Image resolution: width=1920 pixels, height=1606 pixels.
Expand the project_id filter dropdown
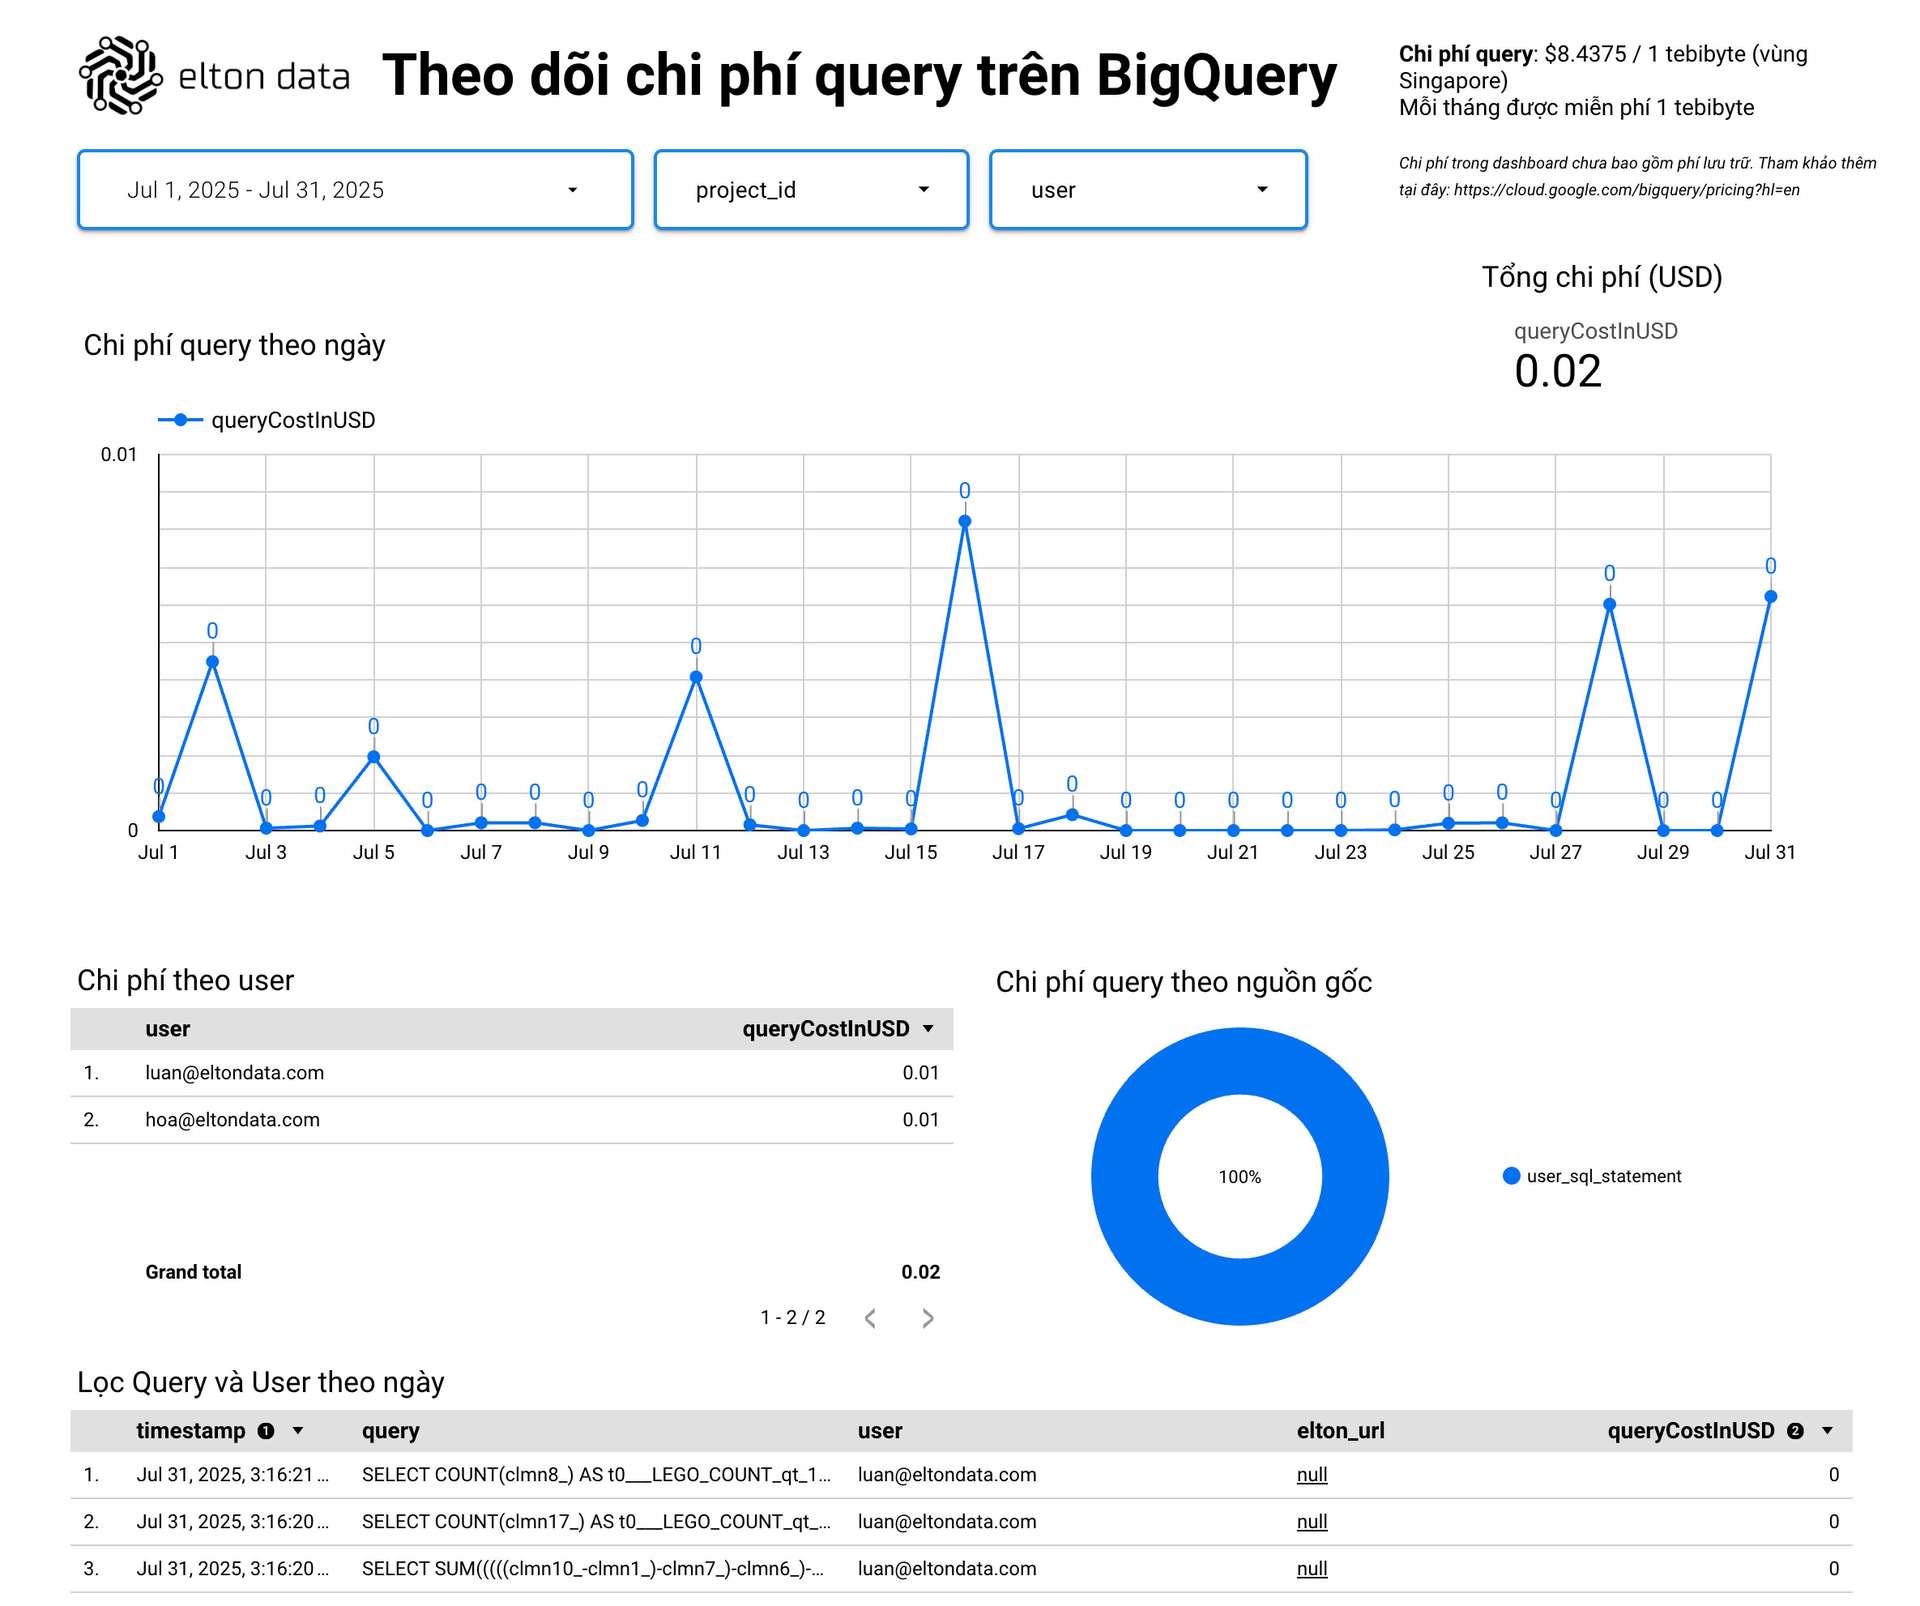coord(811,190)
